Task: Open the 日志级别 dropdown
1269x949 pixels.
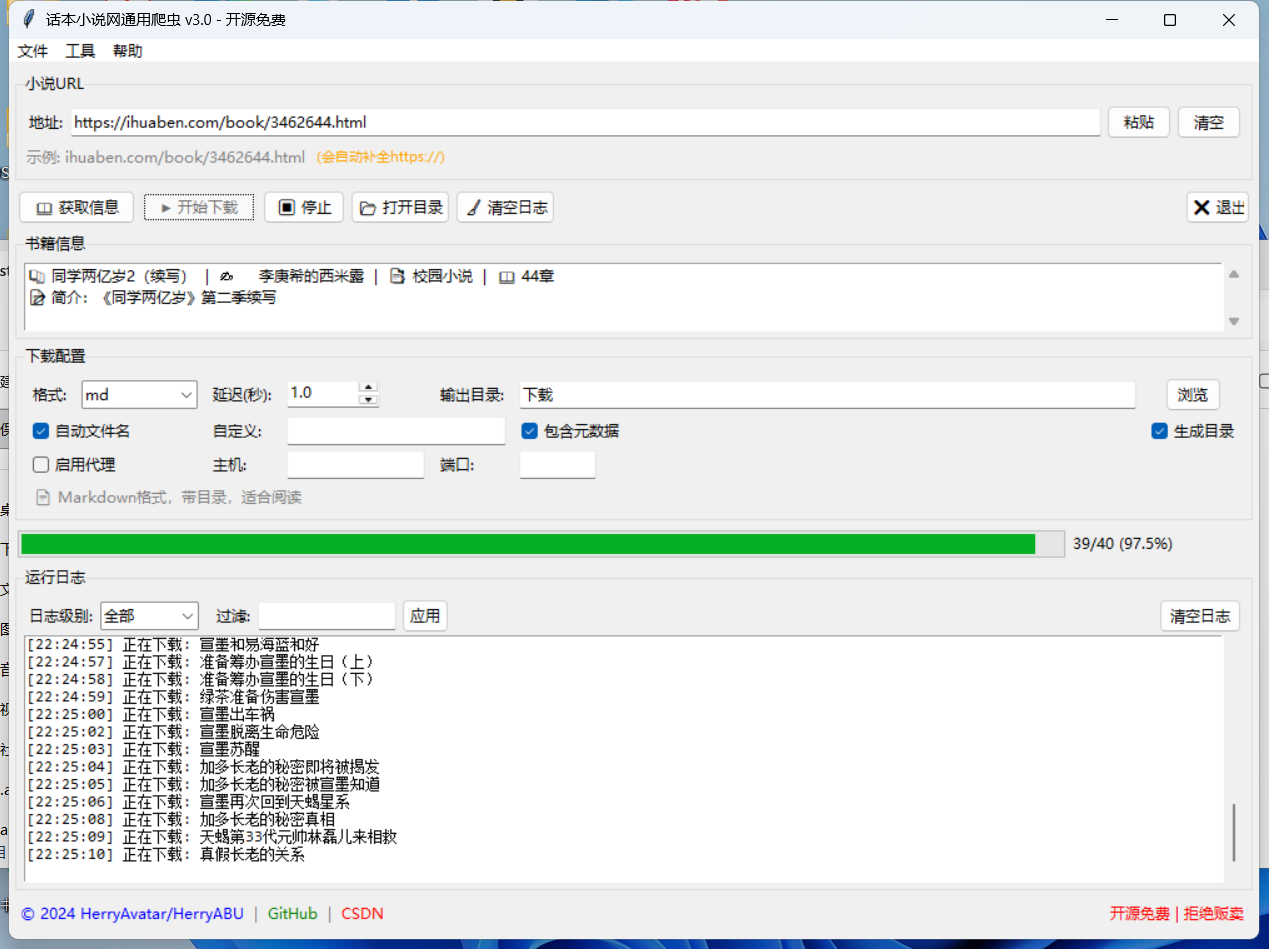Action: click(x=149, y=616)
